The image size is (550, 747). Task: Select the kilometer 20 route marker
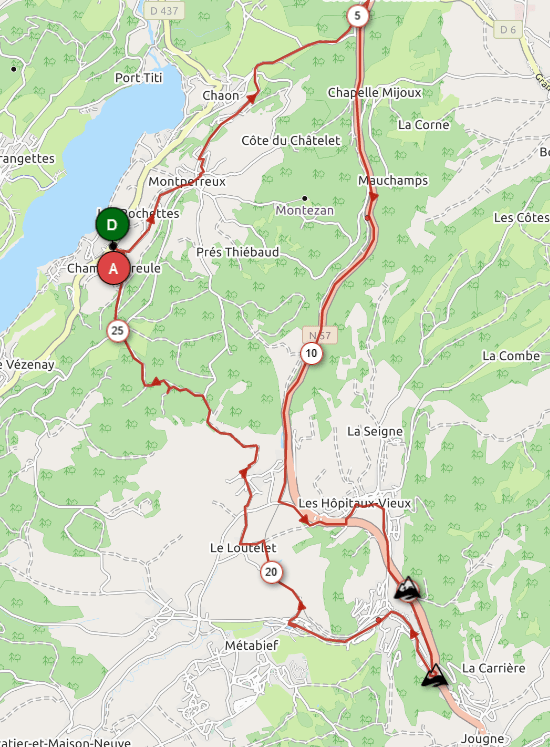click(x=271, y=572)
